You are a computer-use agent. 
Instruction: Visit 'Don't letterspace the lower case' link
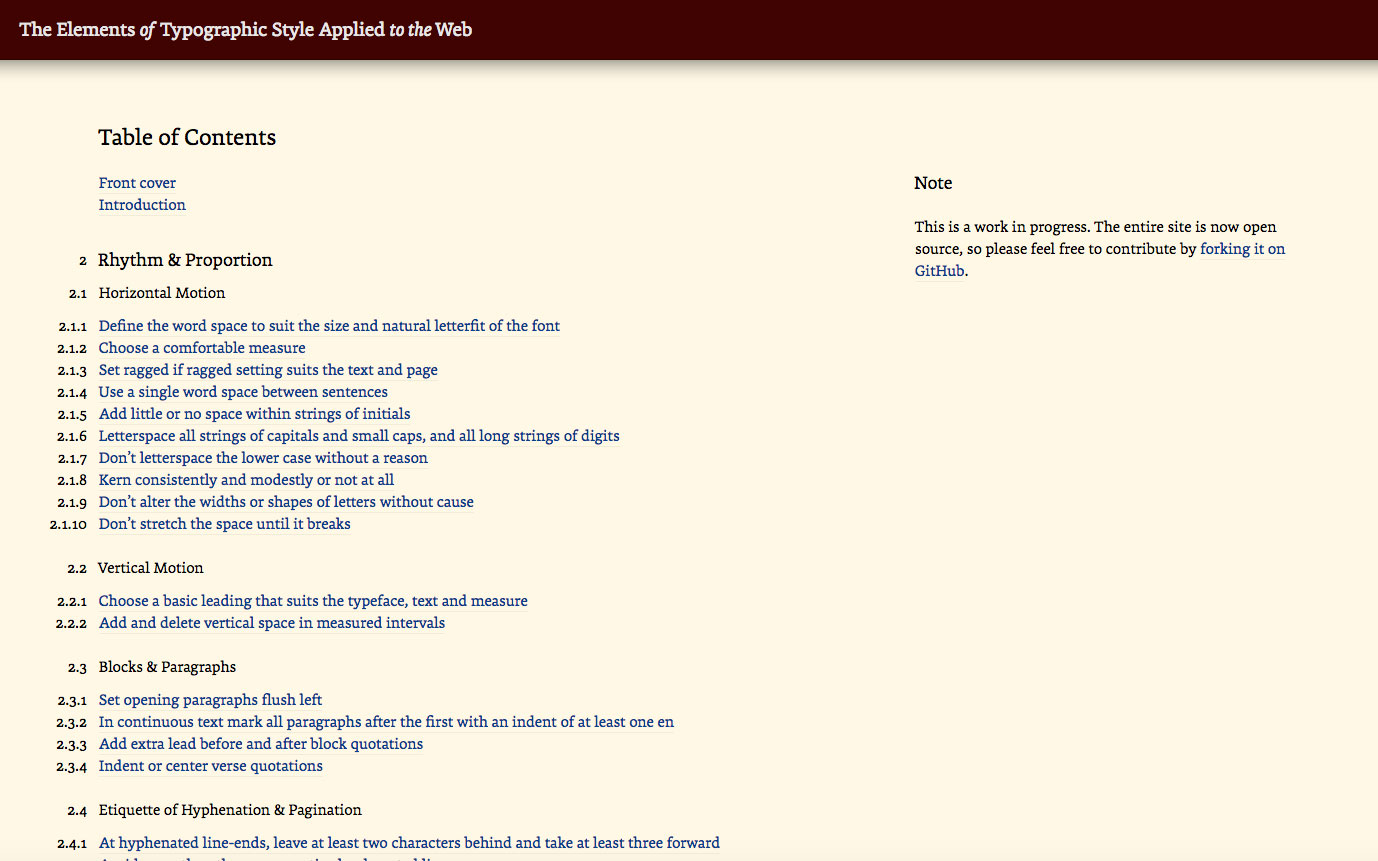pyautogui.click(x=263, y=458)
